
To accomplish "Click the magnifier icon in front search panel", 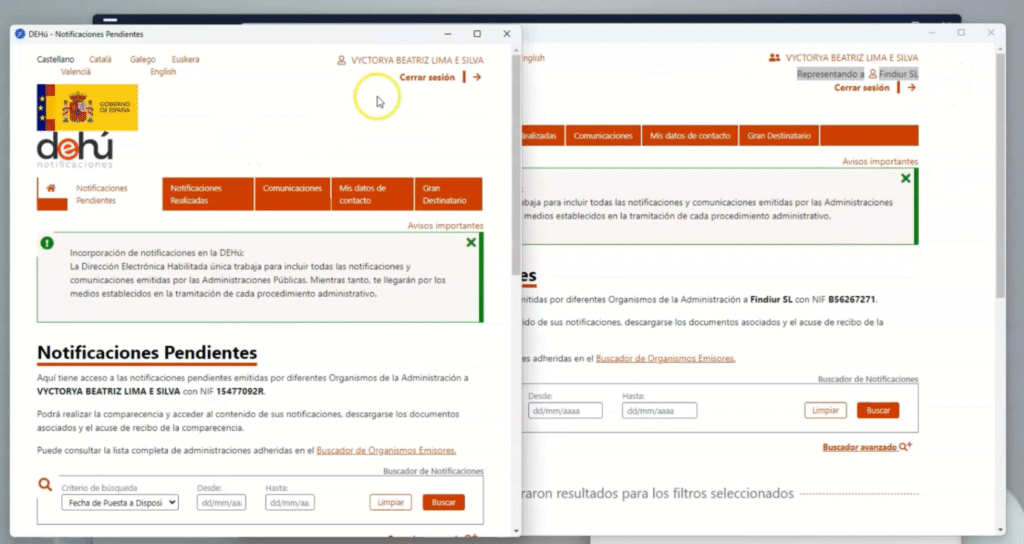I will pyautogui.click(x=44, y=484).
